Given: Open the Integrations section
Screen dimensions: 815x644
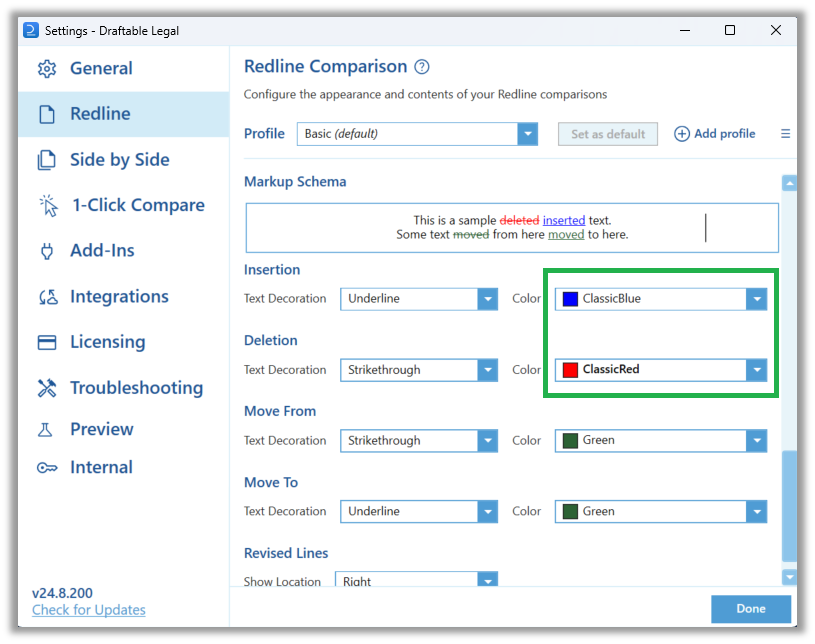Looking at the screenshot, I should (x=124, y=297).
